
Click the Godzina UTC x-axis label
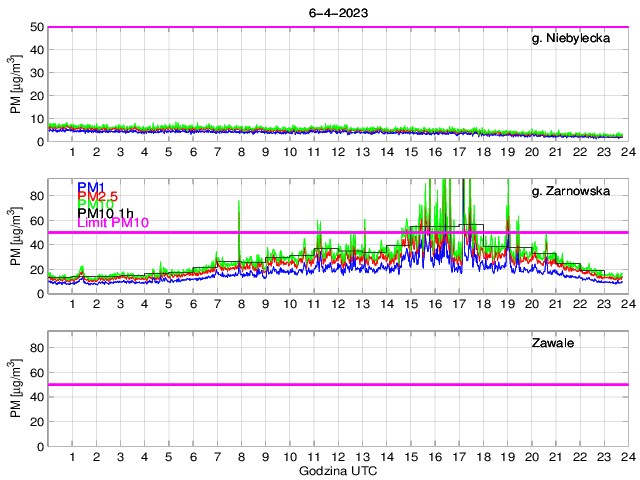[337, 470]
